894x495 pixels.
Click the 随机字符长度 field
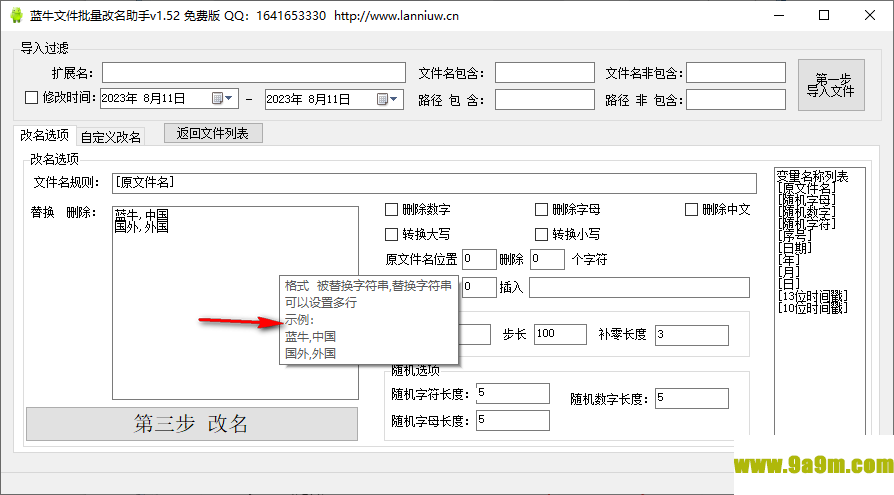click(513, 393)
